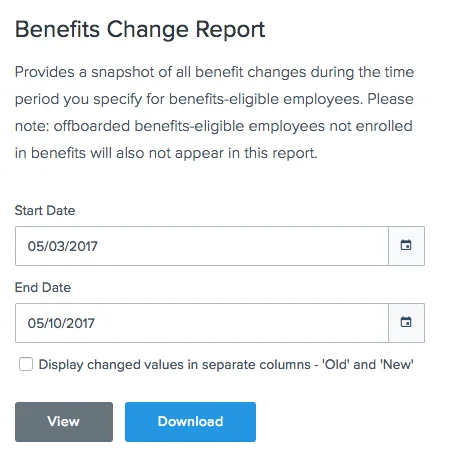This screenshot has width=464, height=460.
Task: Click the description line starting 'Provides a snapshot'
Action: (215, 72)
